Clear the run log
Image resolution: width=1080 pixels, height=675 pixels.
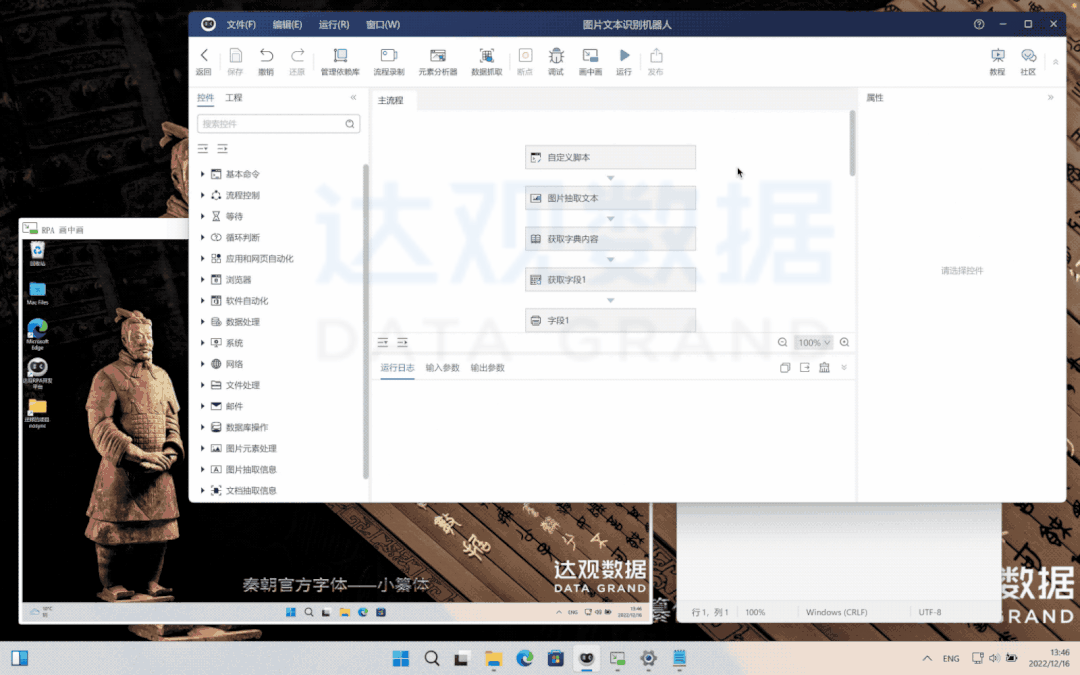824,368
